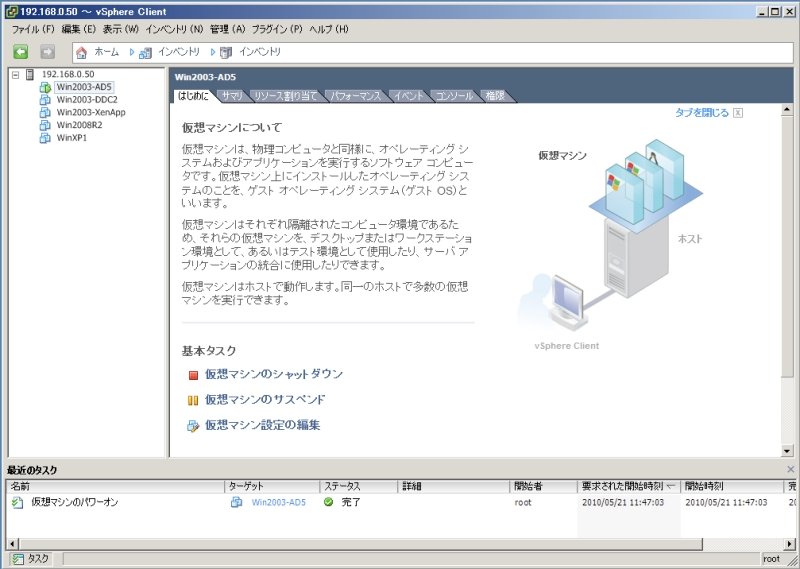Viewport: 800px width, 569px height.
Task: Switch to the サマリ tab
Action: pyautogui.click(x=232, y=95)
